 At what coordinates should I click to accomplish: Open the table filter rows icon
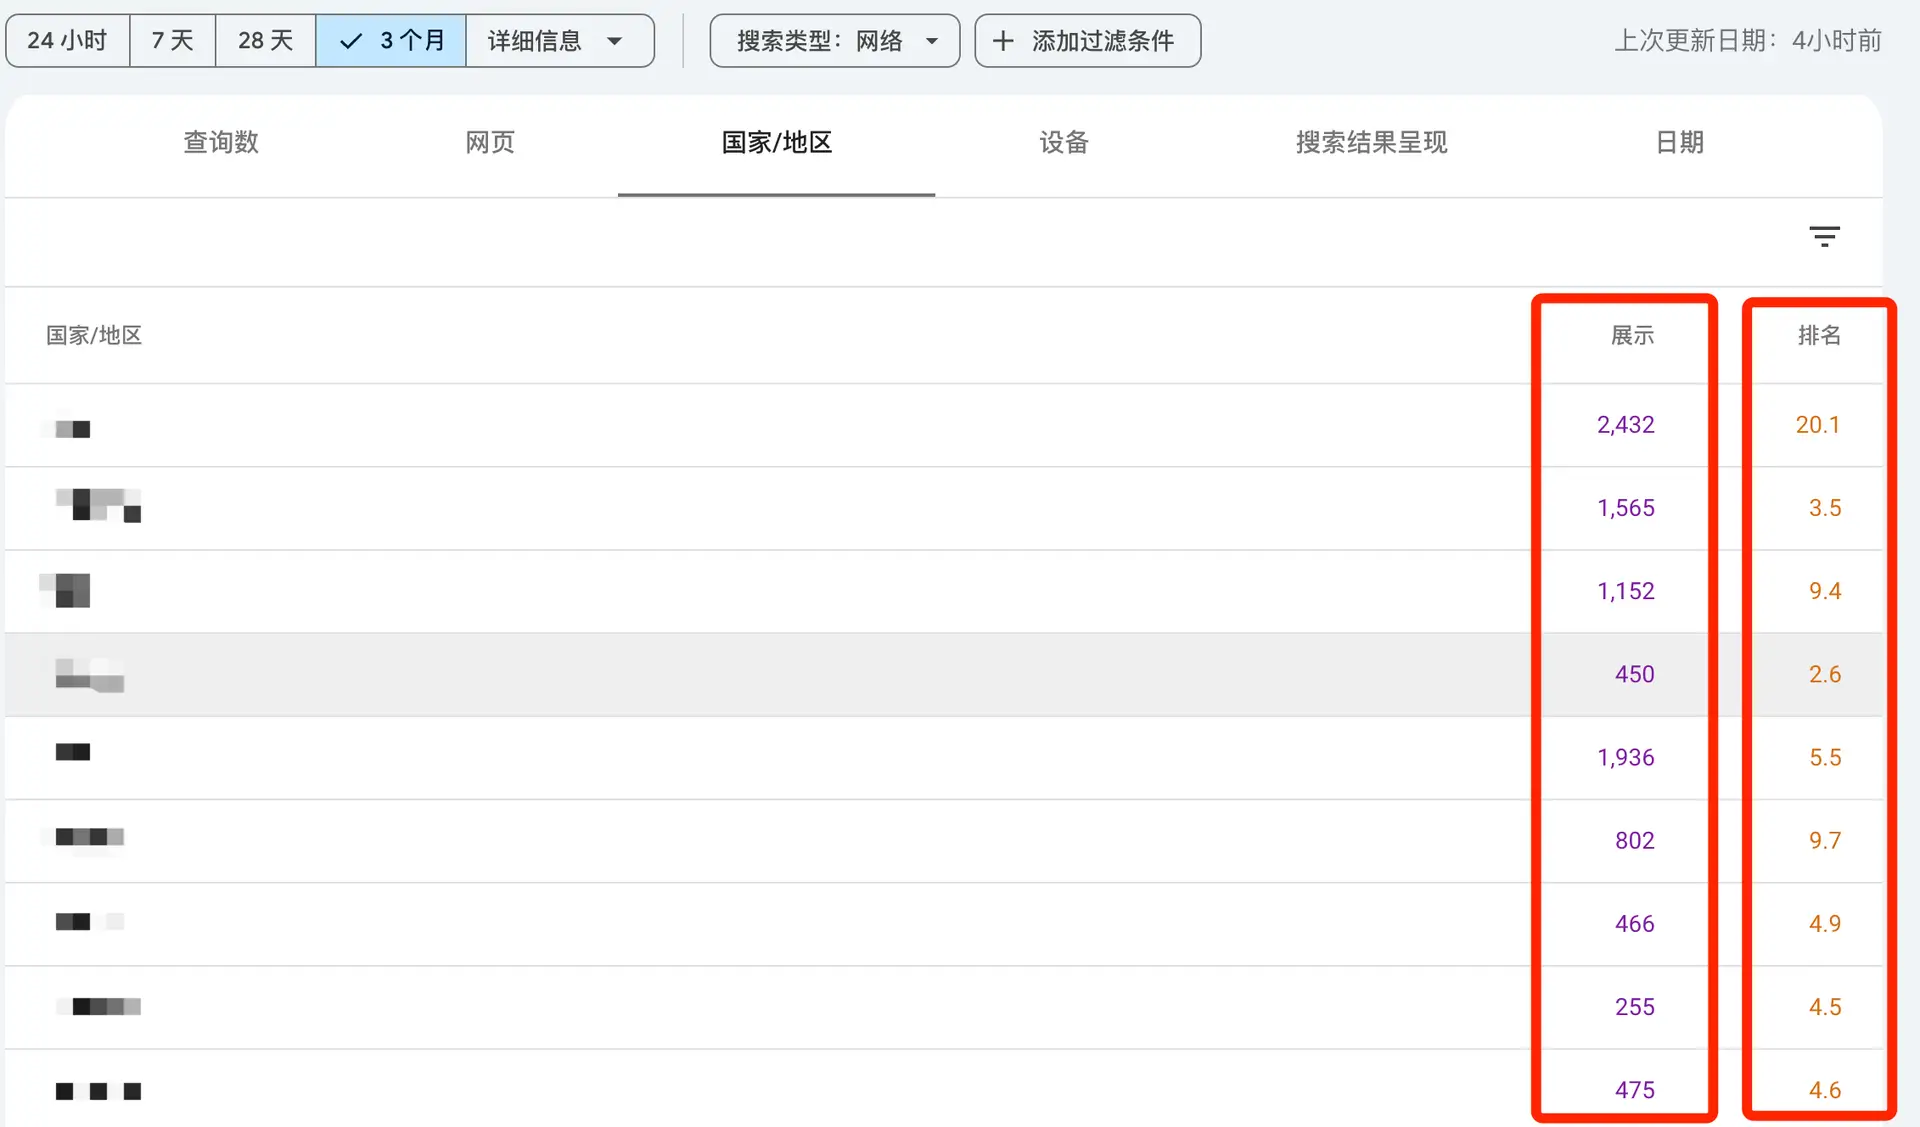click(1824, 237)
